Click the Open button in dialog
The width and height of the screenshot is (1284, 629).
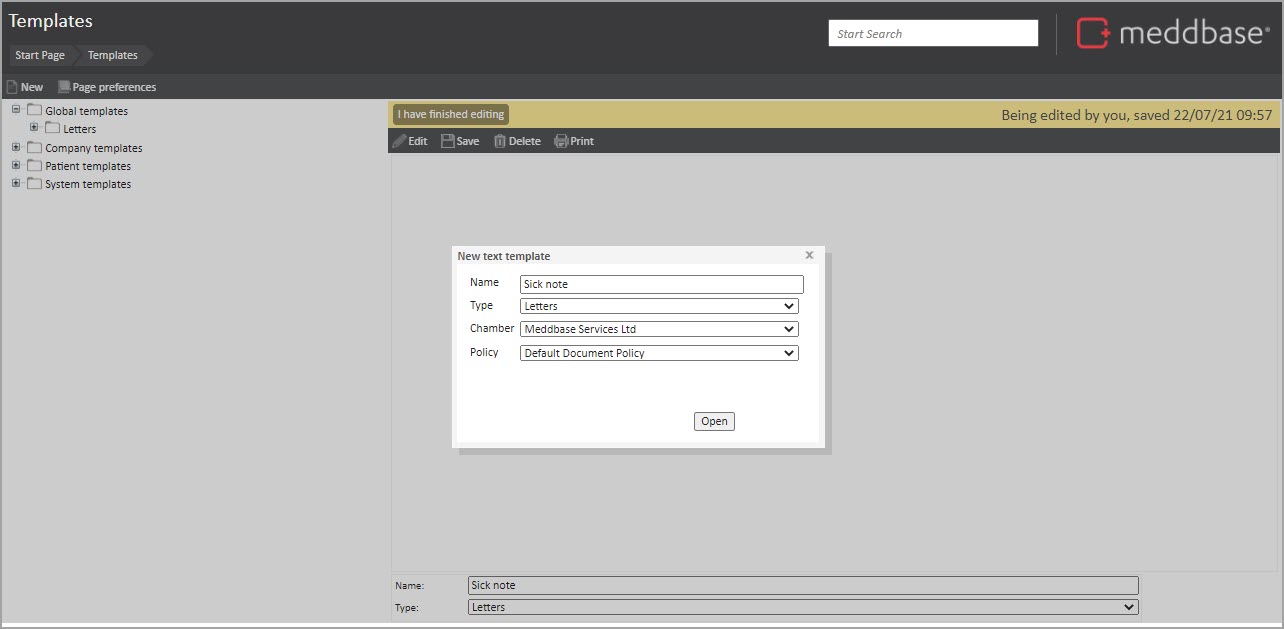click(714, 421)
